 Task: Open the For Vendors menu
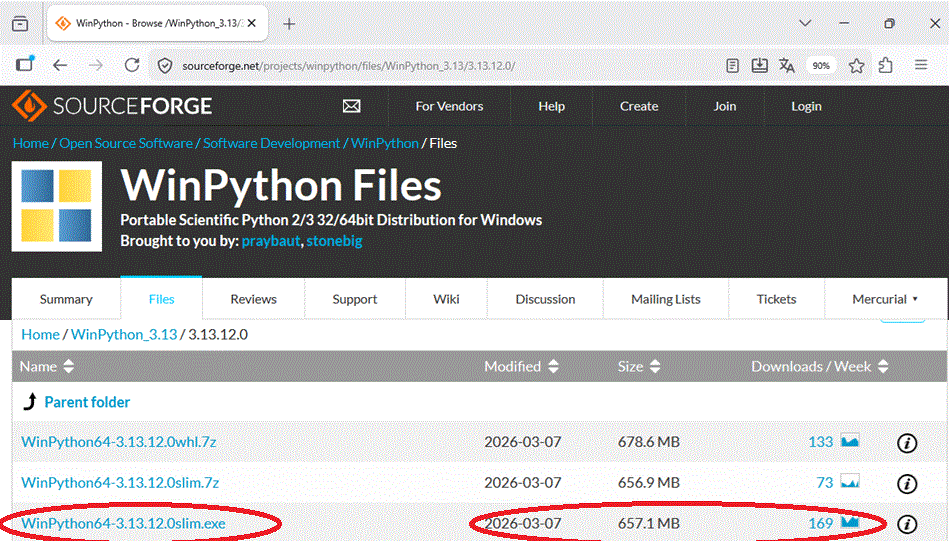pos(449,106)
